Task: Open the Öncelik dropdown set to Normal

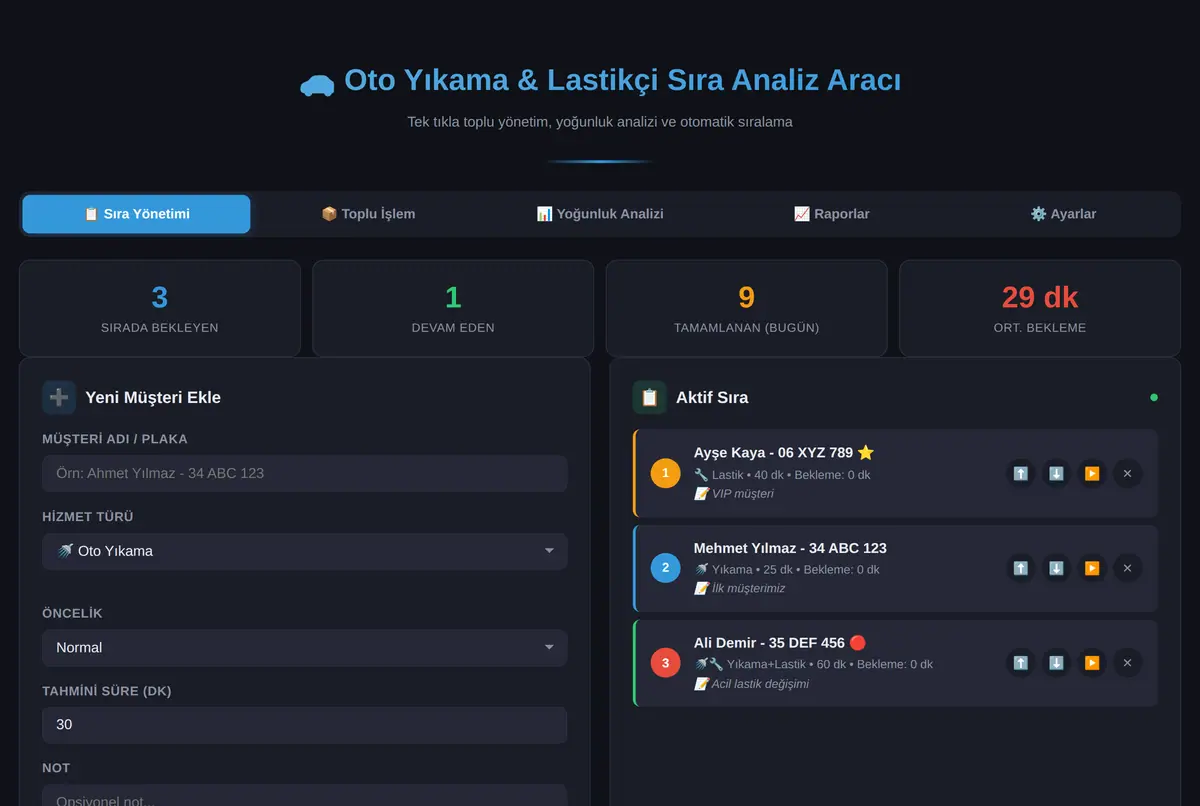Action: (x=305, y=648)
